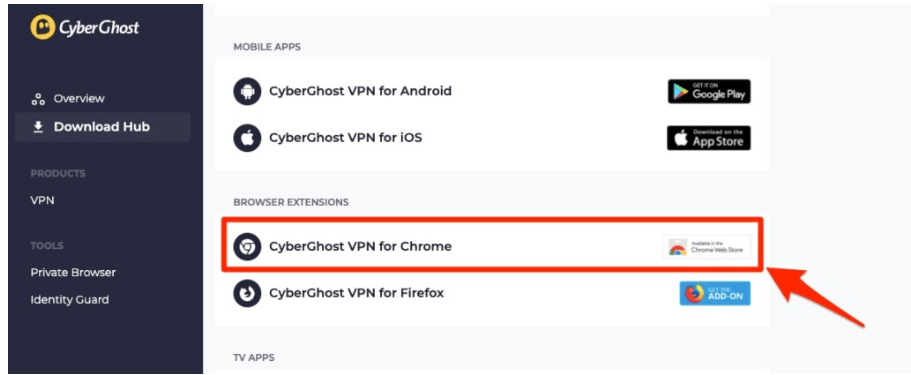Click the CyberGhost ghost logo icon

(42, 27)
